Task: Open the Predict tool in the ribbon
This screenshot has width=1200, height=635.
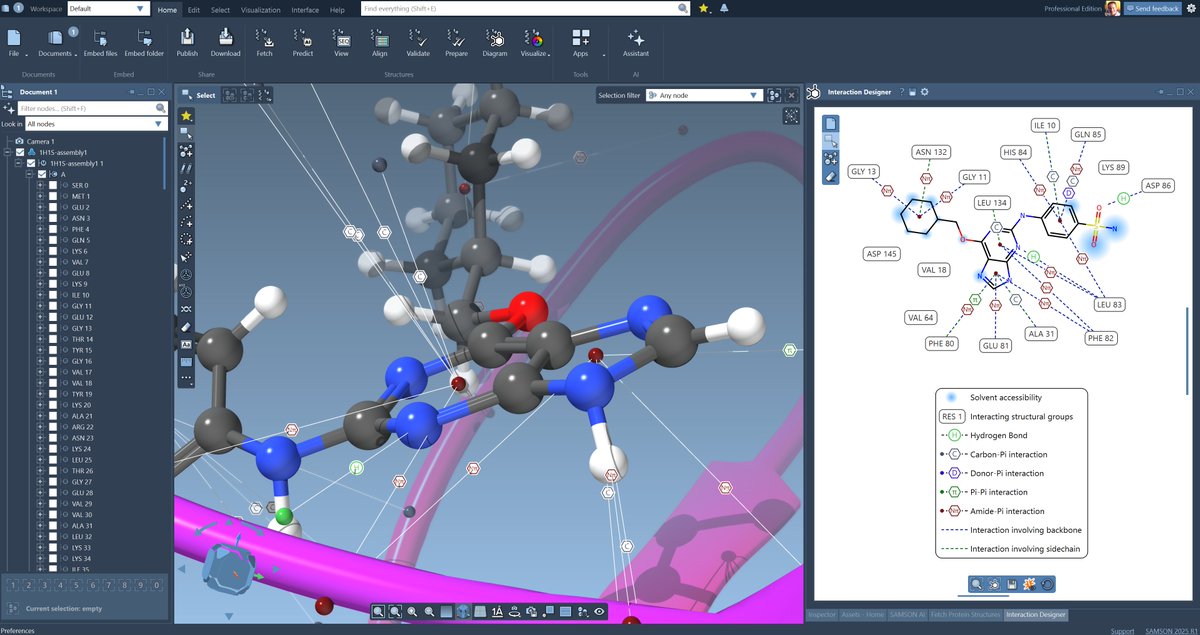Action: (303, 42)
